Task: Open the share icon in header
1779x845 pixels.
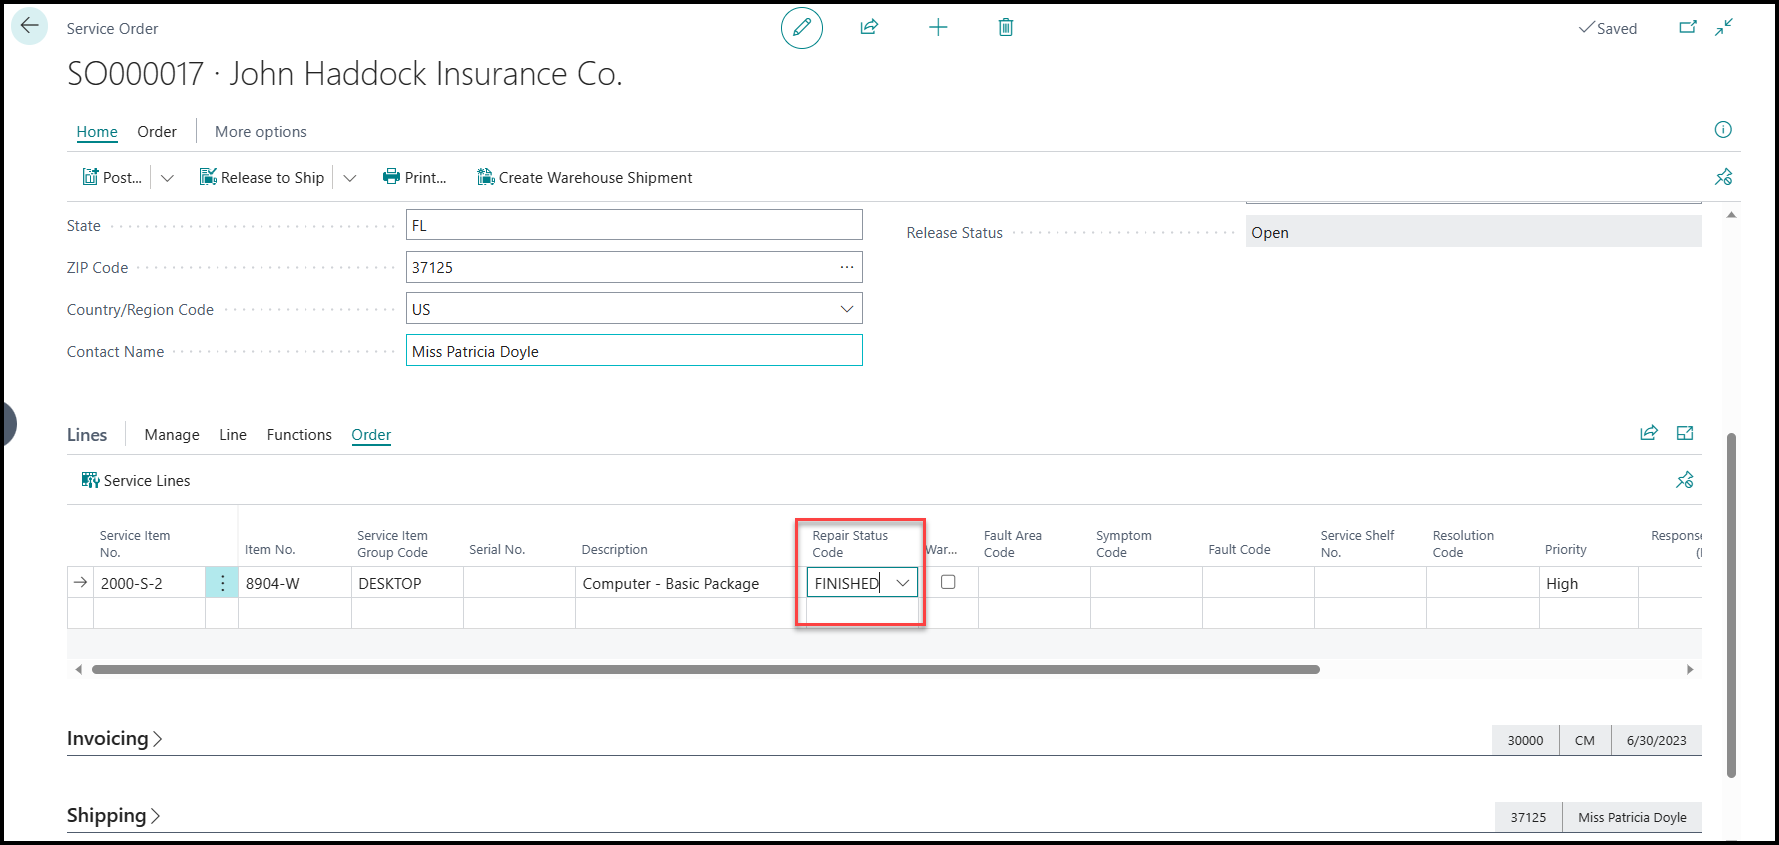Action: [869, 27]
